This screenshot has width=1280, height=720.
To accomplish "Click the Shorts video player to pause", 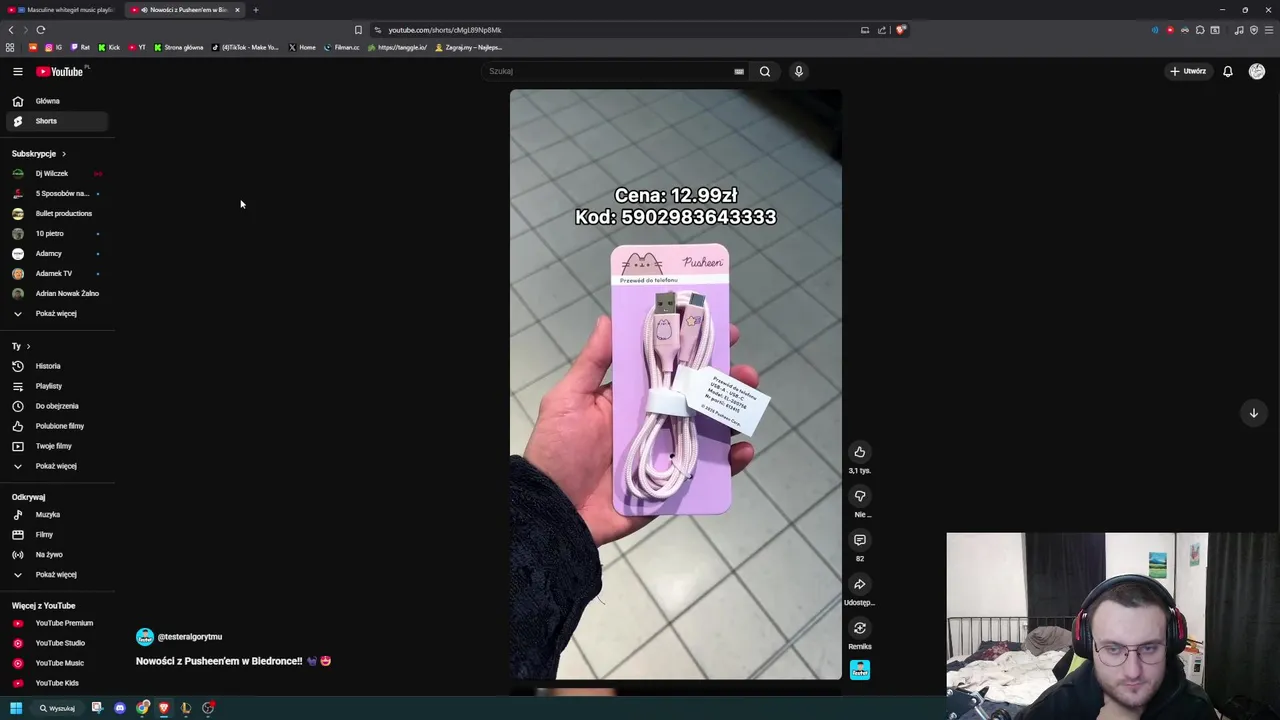I will [676, 385].
